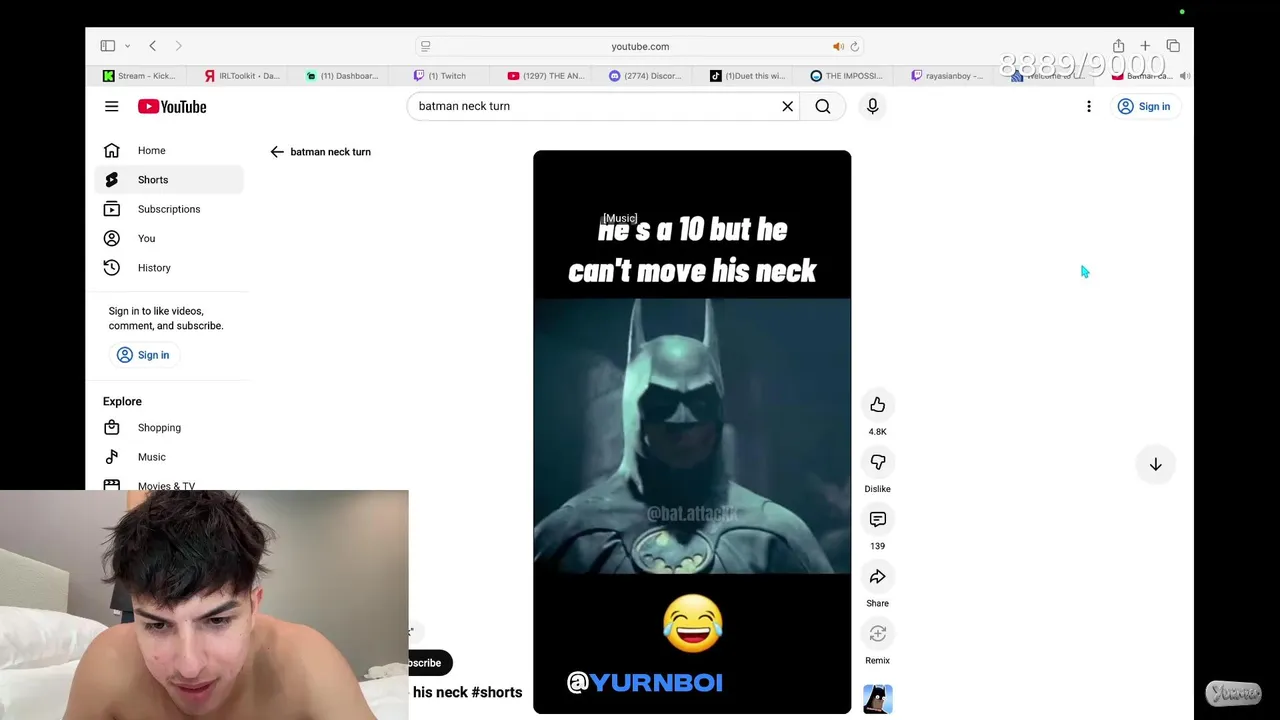Open Music under Explore
The image size is (1280, 720).
click(x=169, y=457)
